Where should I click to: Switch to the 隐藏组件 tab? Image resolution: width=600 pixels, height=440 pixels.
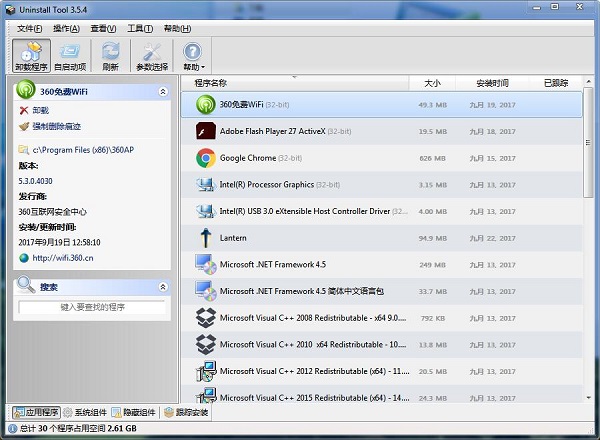pyautogui.click(x=133, y=412)
